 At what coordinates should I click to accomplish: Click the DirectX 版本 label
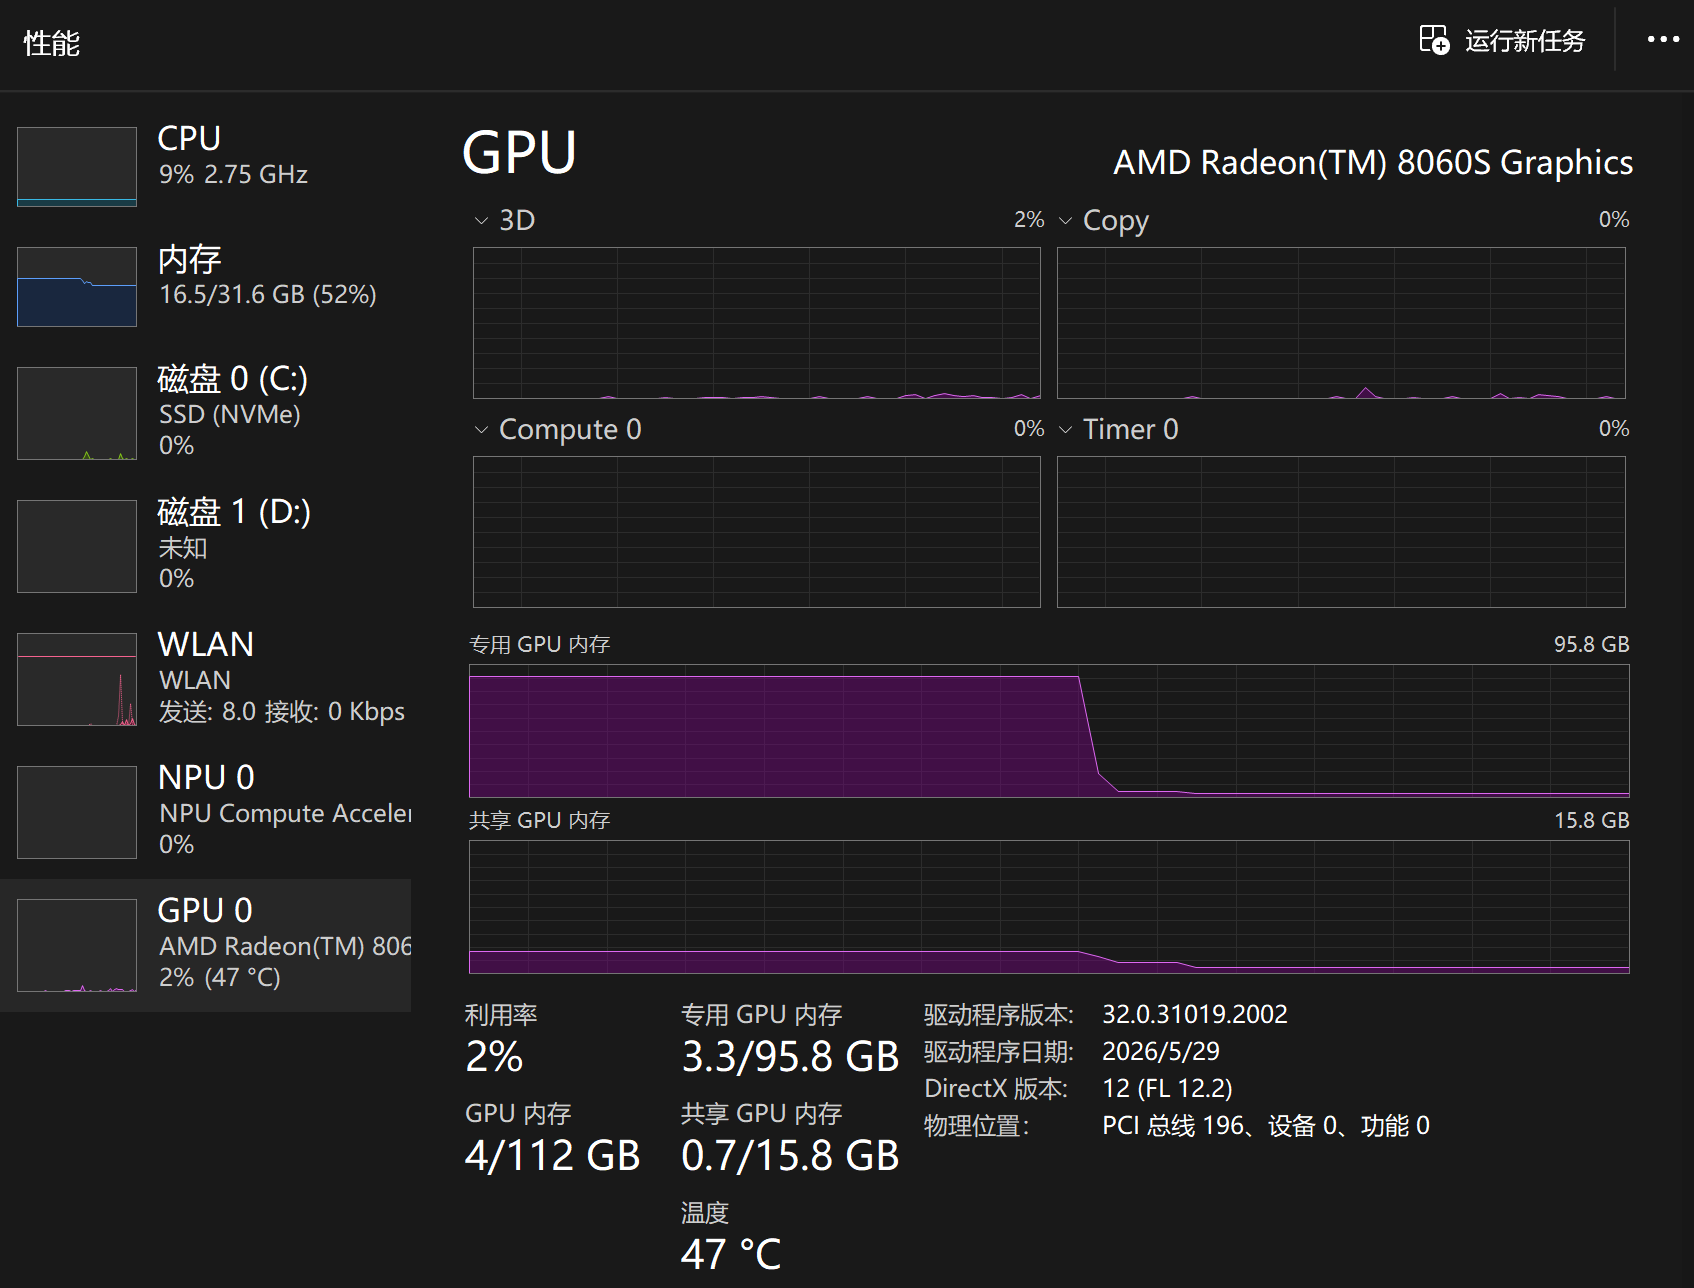996,1088
